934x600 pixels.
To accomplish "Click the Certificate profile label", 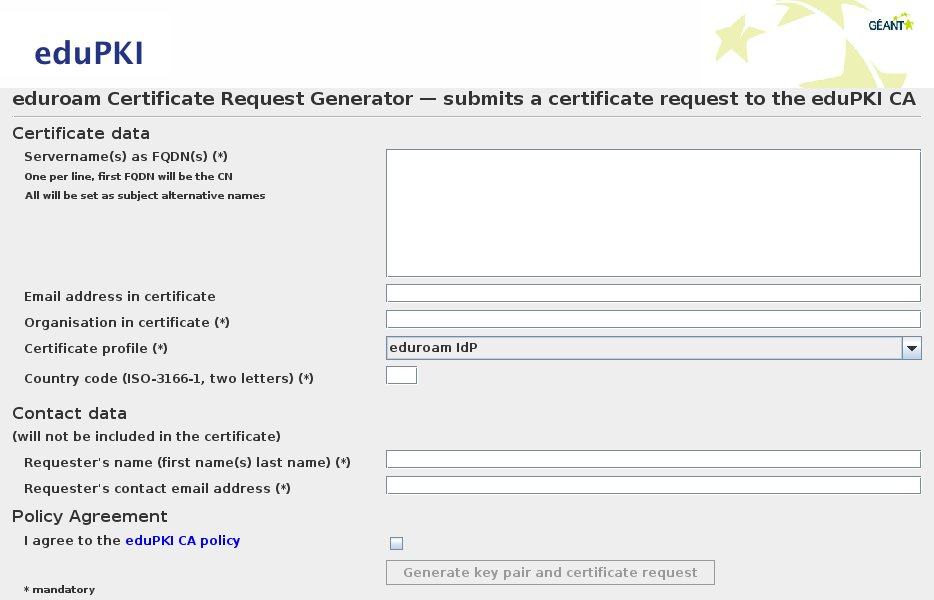I will click(x=96, y=348).
